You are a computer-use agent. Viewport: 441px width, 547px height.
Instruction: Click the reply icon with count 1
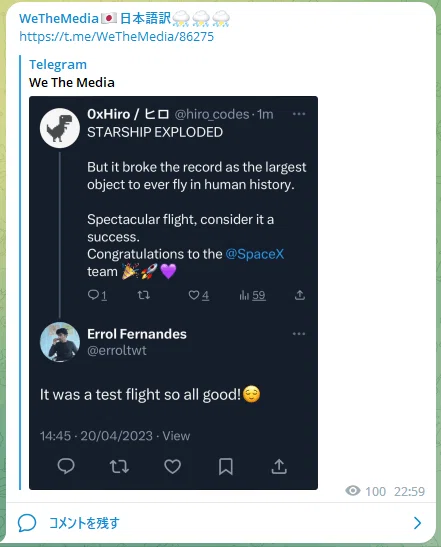[97, 295]
